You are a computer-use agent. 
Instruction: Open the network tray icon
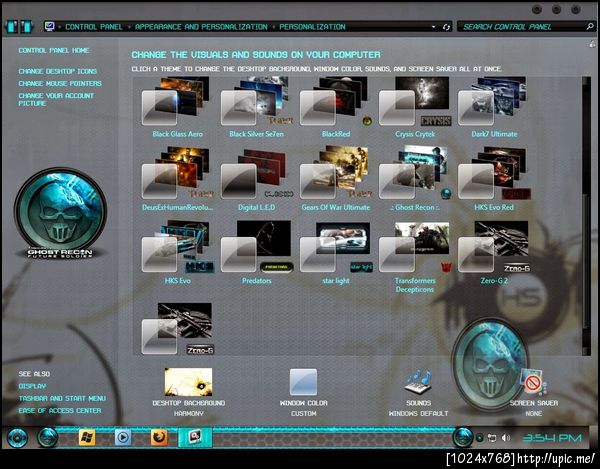click(x=492, y=438)
